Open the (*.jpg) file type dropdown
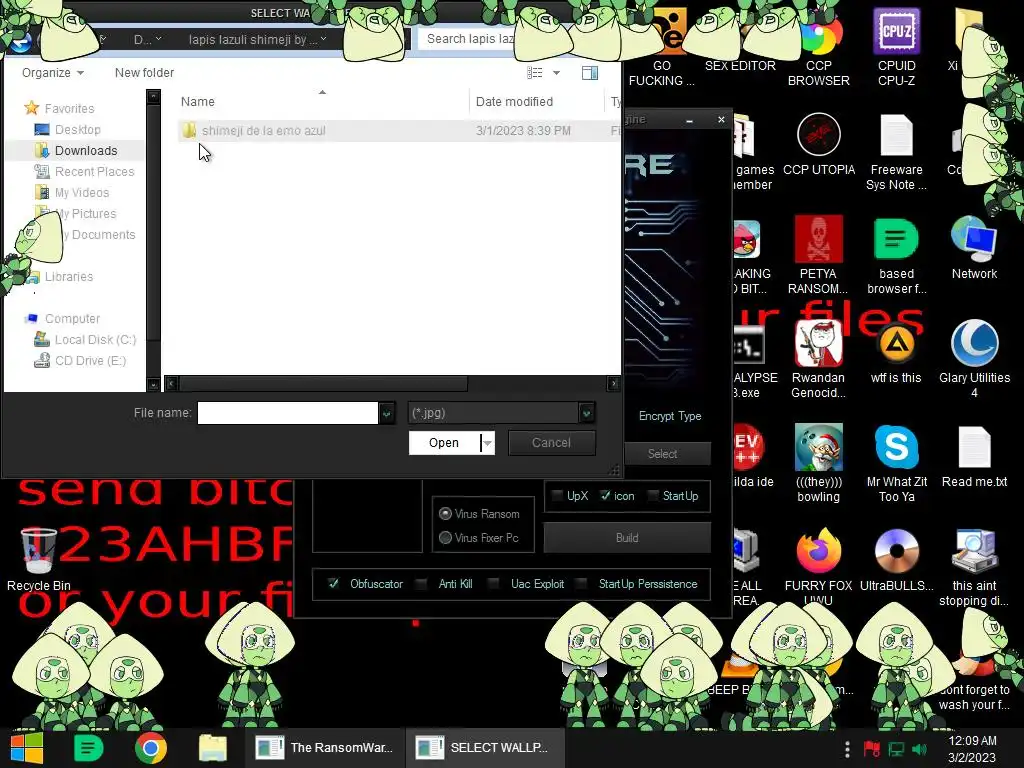This screenshot has height=768, width=1024. tap(586, 413)
